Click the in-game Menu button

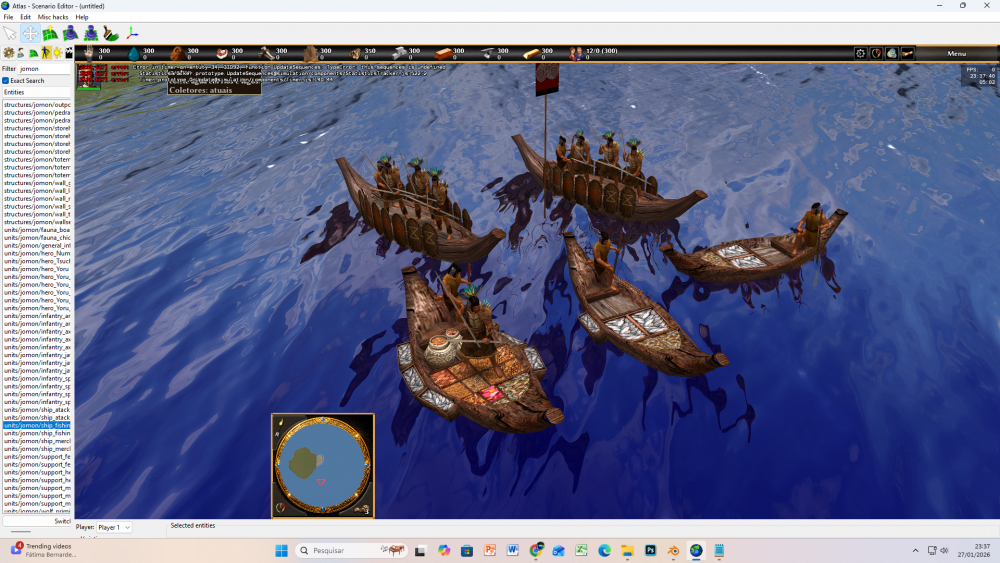(x=956, y=53)
